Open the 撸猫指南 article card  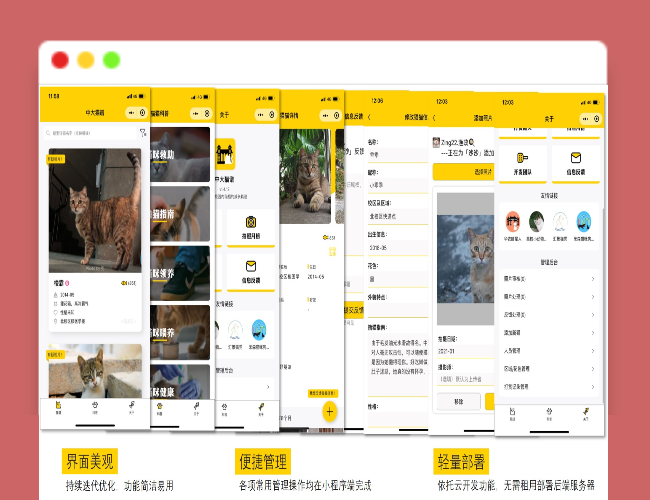click(x=180, y=214)
